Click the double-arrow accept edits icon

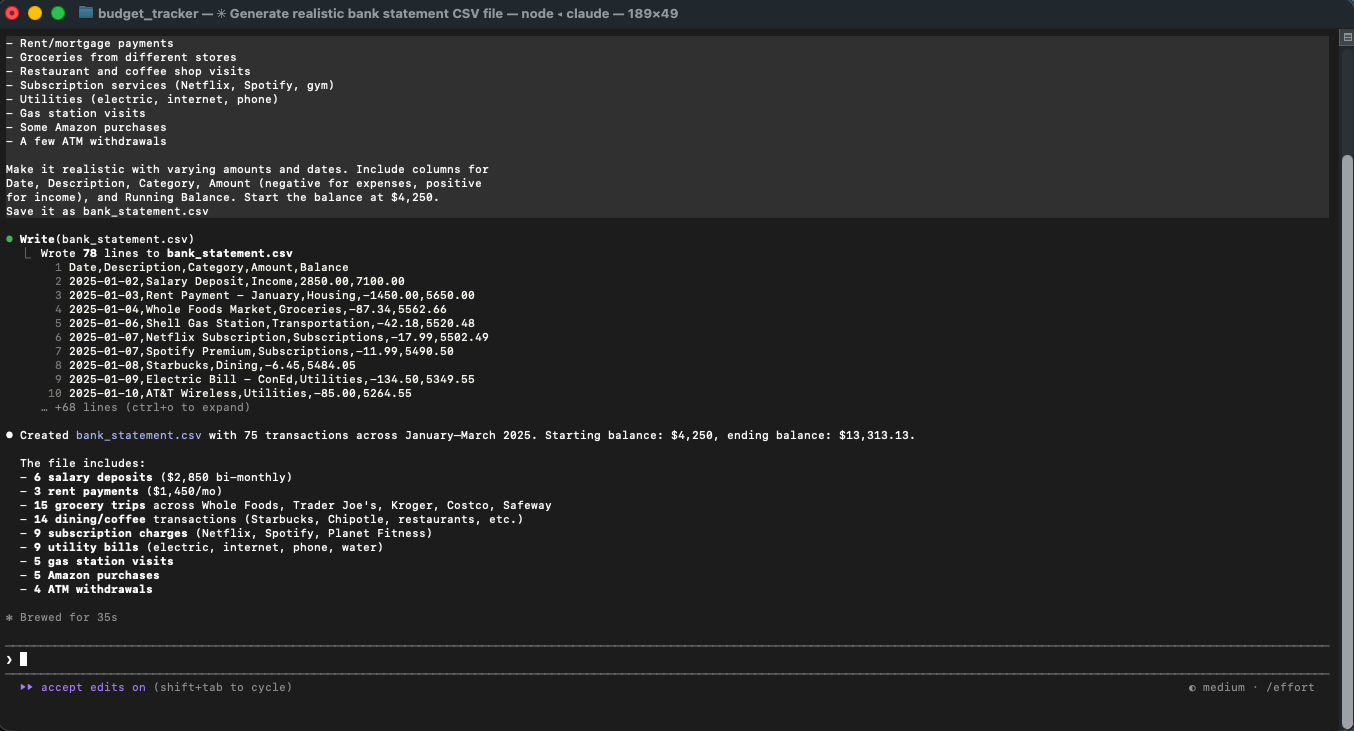coord(26,687)
